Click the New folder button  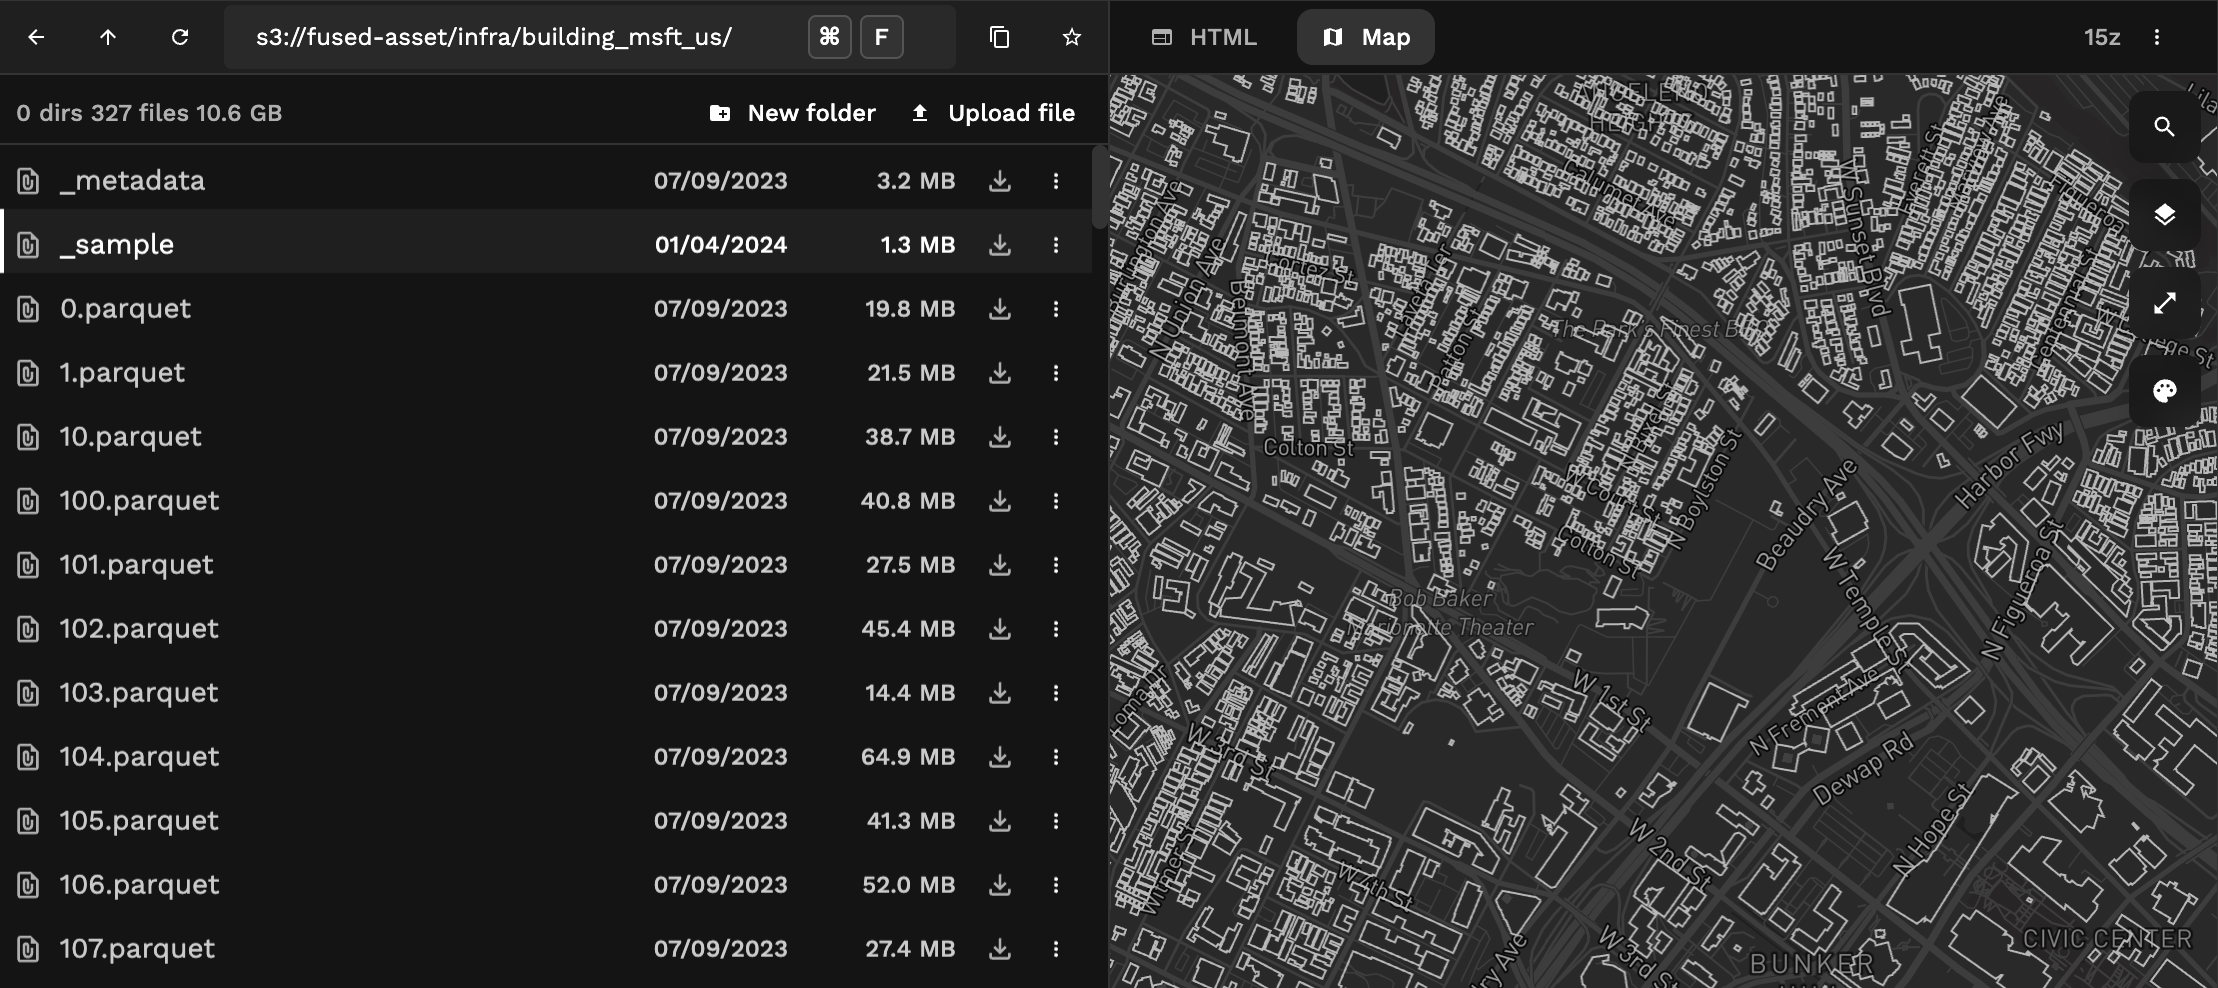coord(792,113)
